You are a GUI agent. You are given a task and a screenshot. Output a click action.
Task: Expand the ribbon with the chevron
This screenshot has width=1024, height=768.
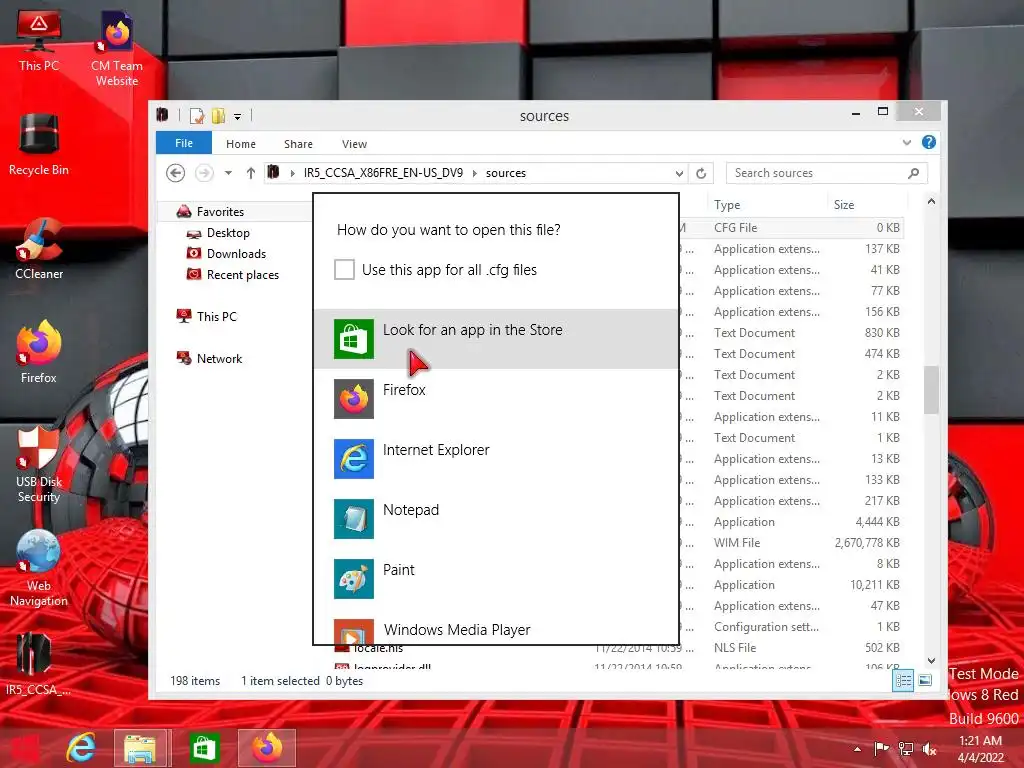pos(906,142)
